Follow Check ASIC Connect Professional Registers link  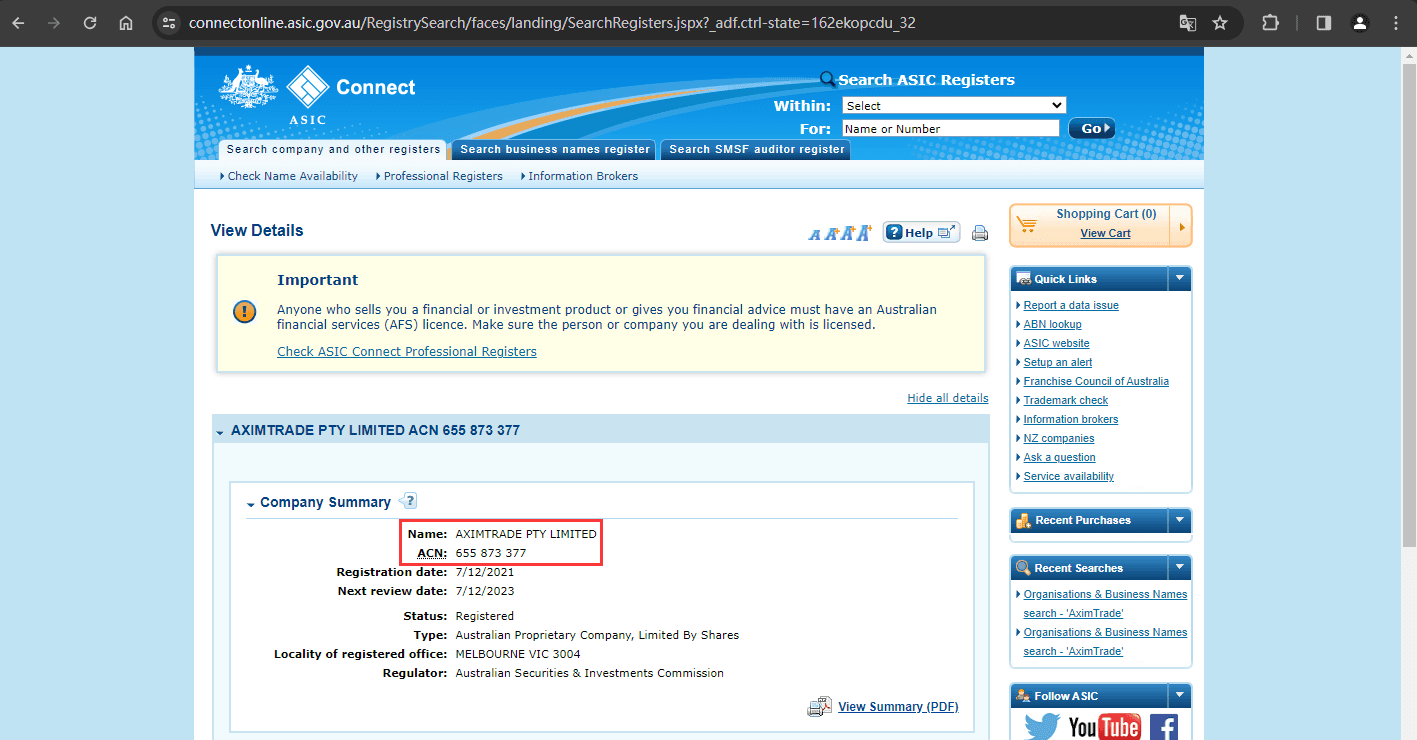(x=407, y=352)
